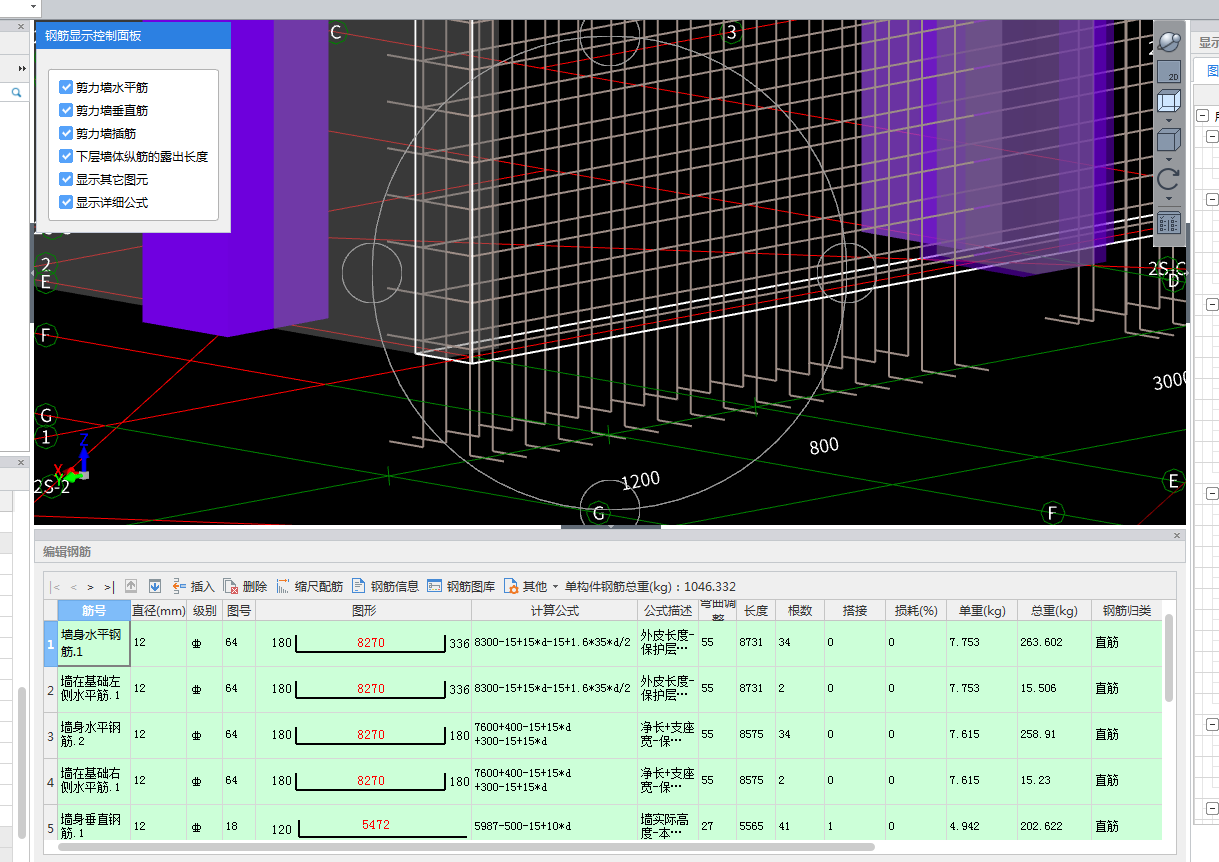Click the 总重(kg) column header
1219x862 pixels.
pos(1054,610)
